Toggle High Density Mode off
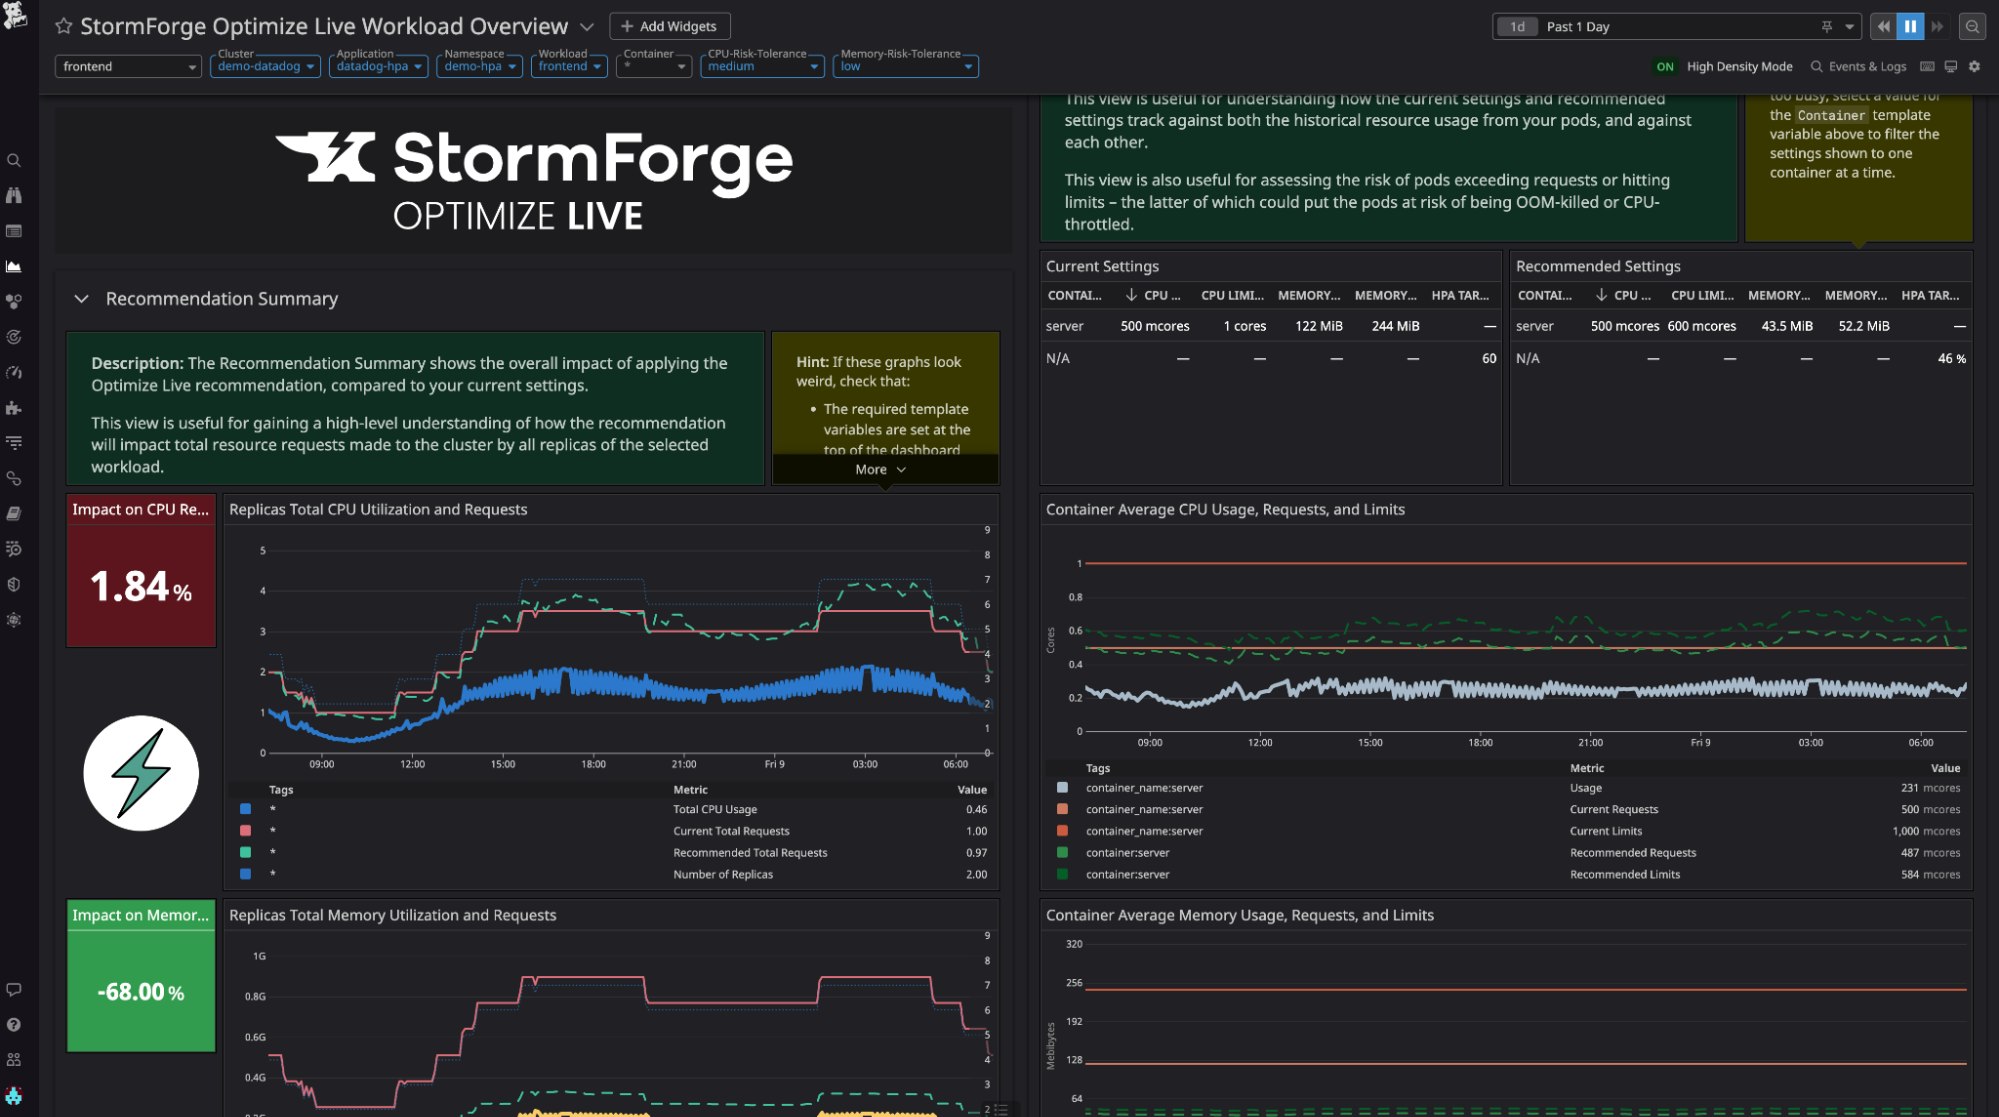 click(x=1664, y=66)
